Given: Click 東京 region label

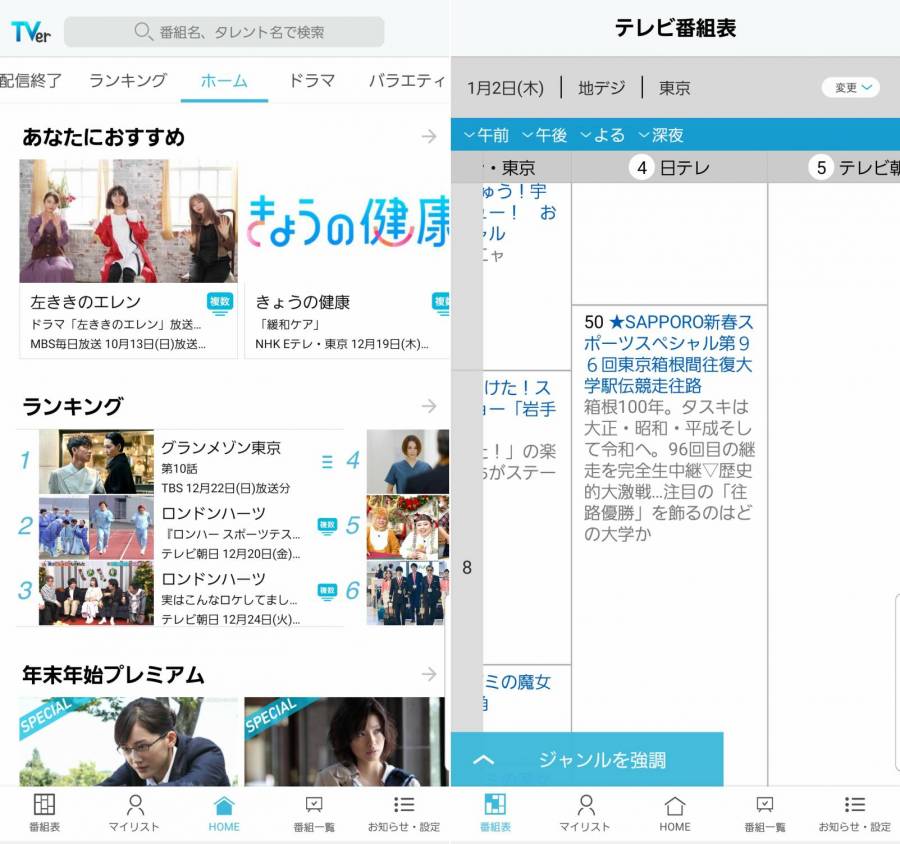Looking at the screenshot, I should [x=674, y=88].
